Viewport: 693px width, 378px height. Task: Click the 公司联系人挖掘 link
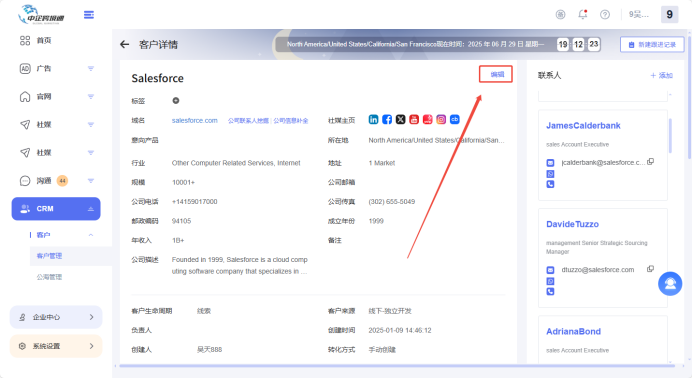(248, 121)
